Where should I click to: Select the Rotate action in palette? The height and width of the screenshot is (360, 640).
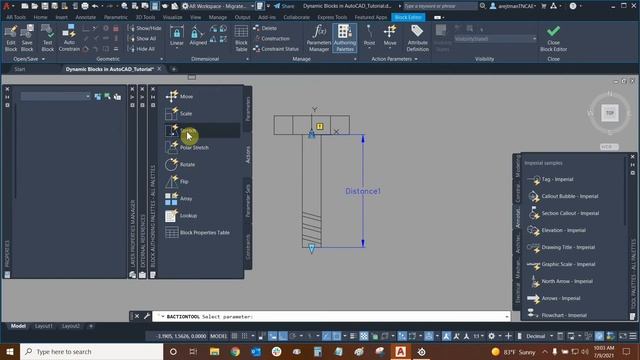click(x=180, y=164)
